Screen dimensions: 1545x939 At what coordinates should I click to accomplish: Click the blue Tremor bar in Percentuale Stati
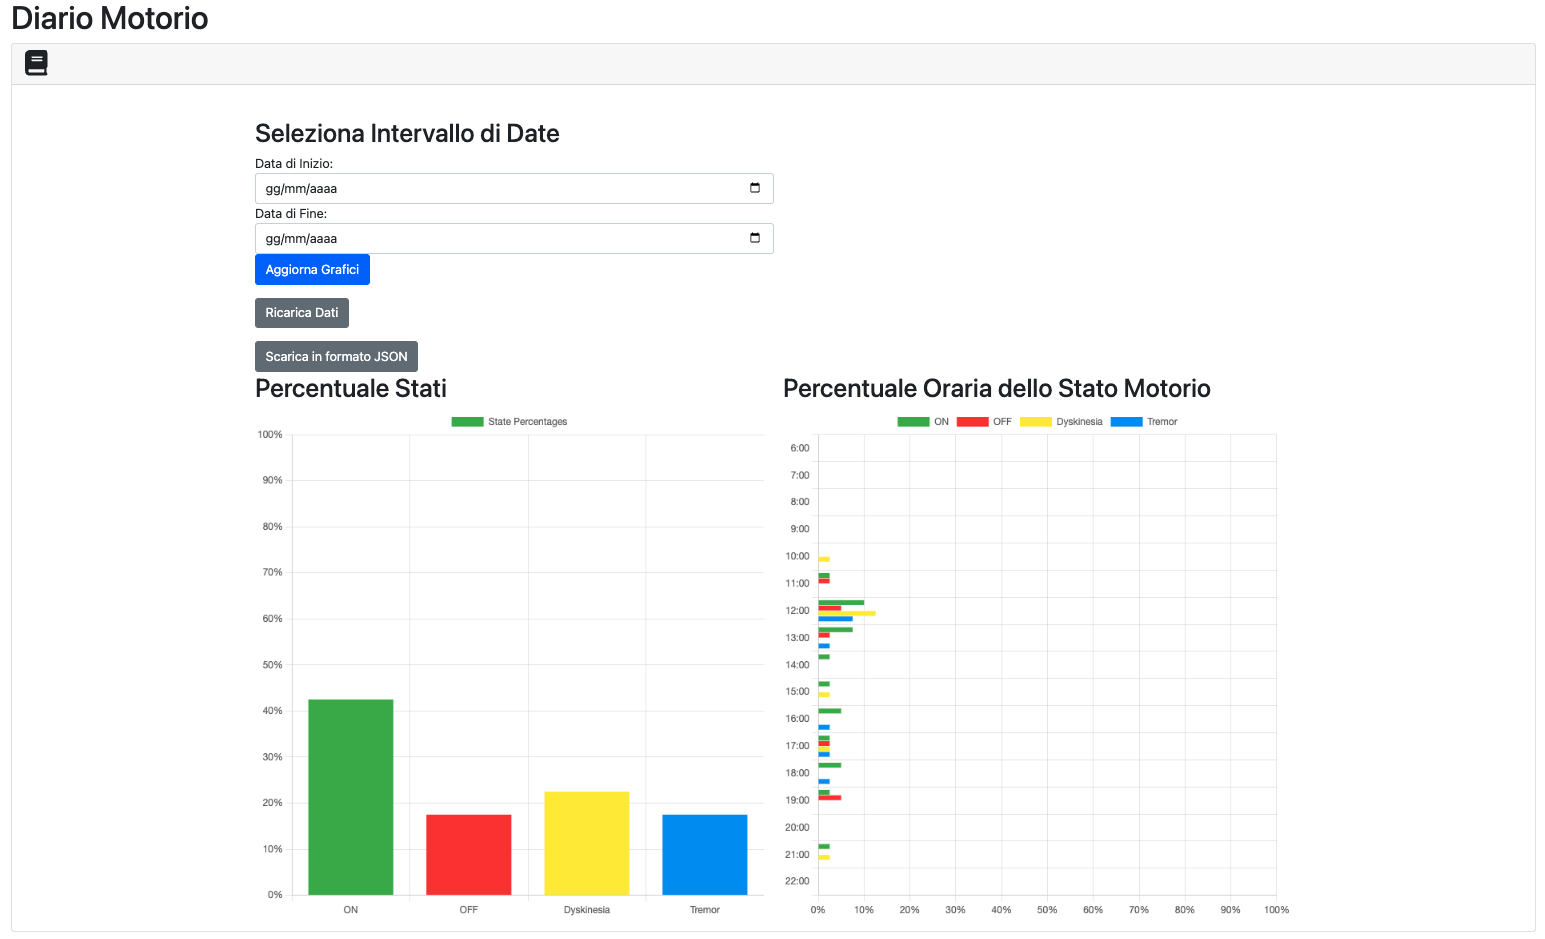(705, 855)
